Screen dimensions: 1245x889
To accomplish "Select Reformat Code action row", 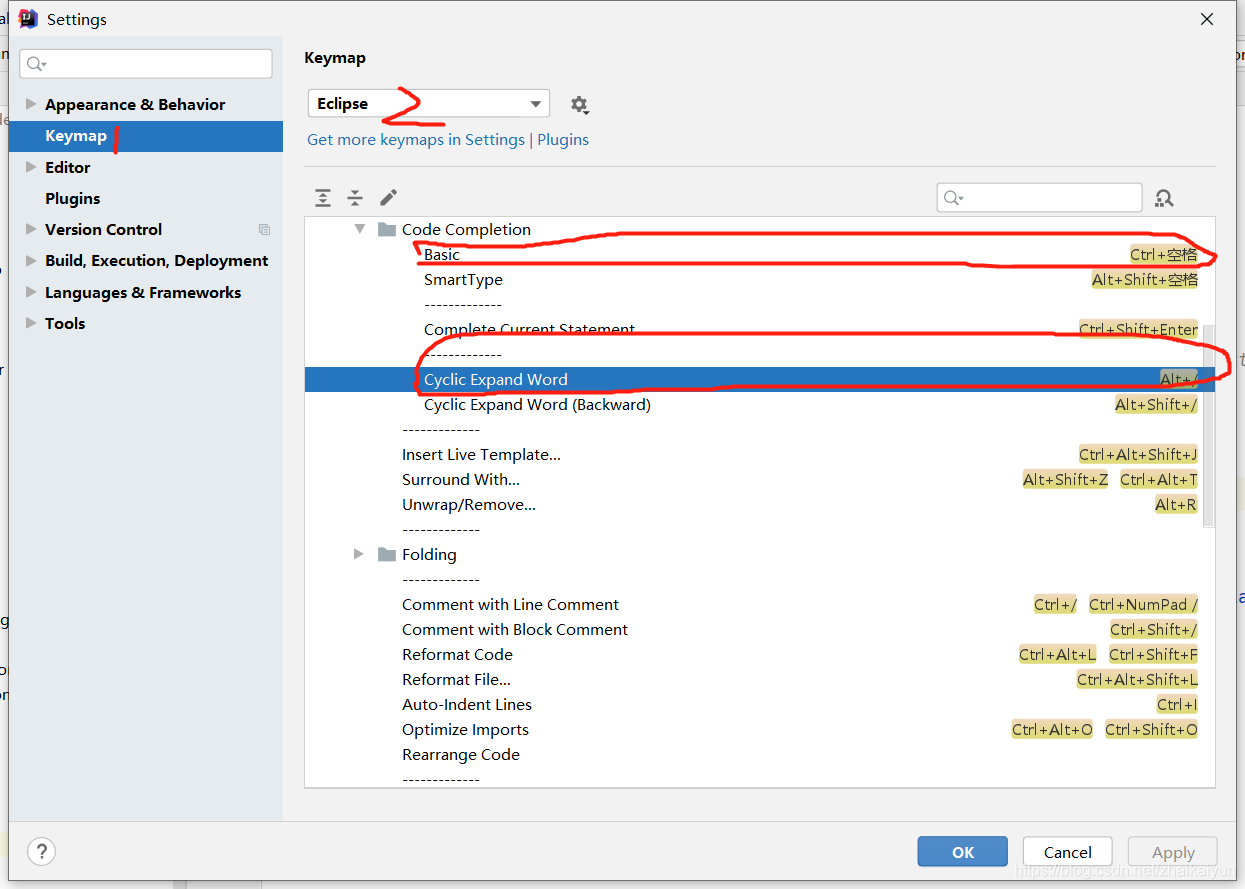I will tap(760, 655).
